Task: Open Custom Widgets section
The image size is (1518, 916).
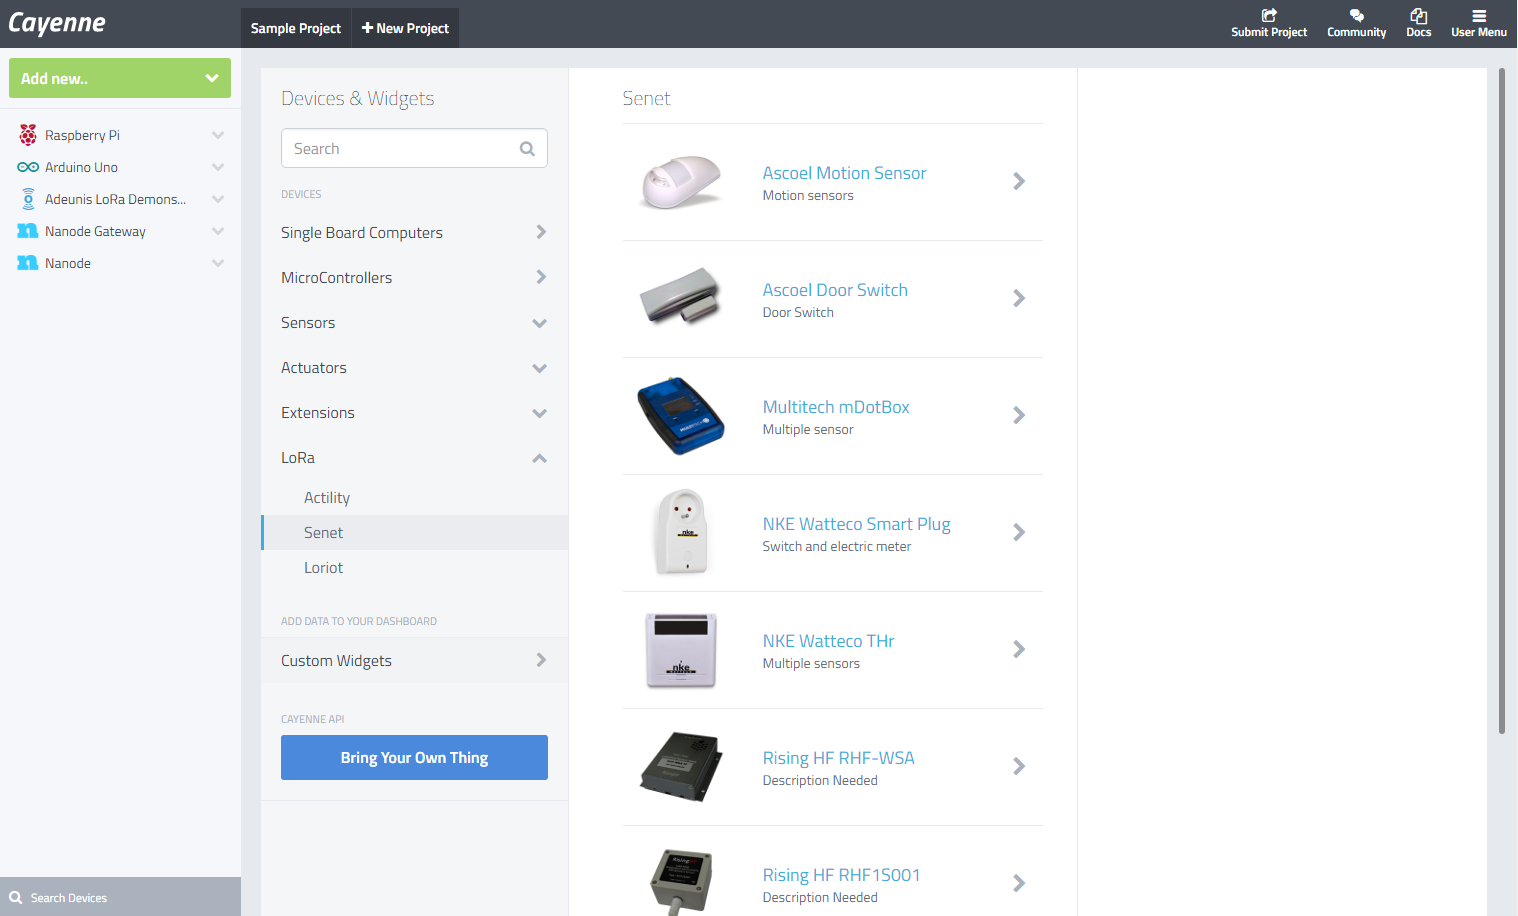Action: click(x=414, y=660)
